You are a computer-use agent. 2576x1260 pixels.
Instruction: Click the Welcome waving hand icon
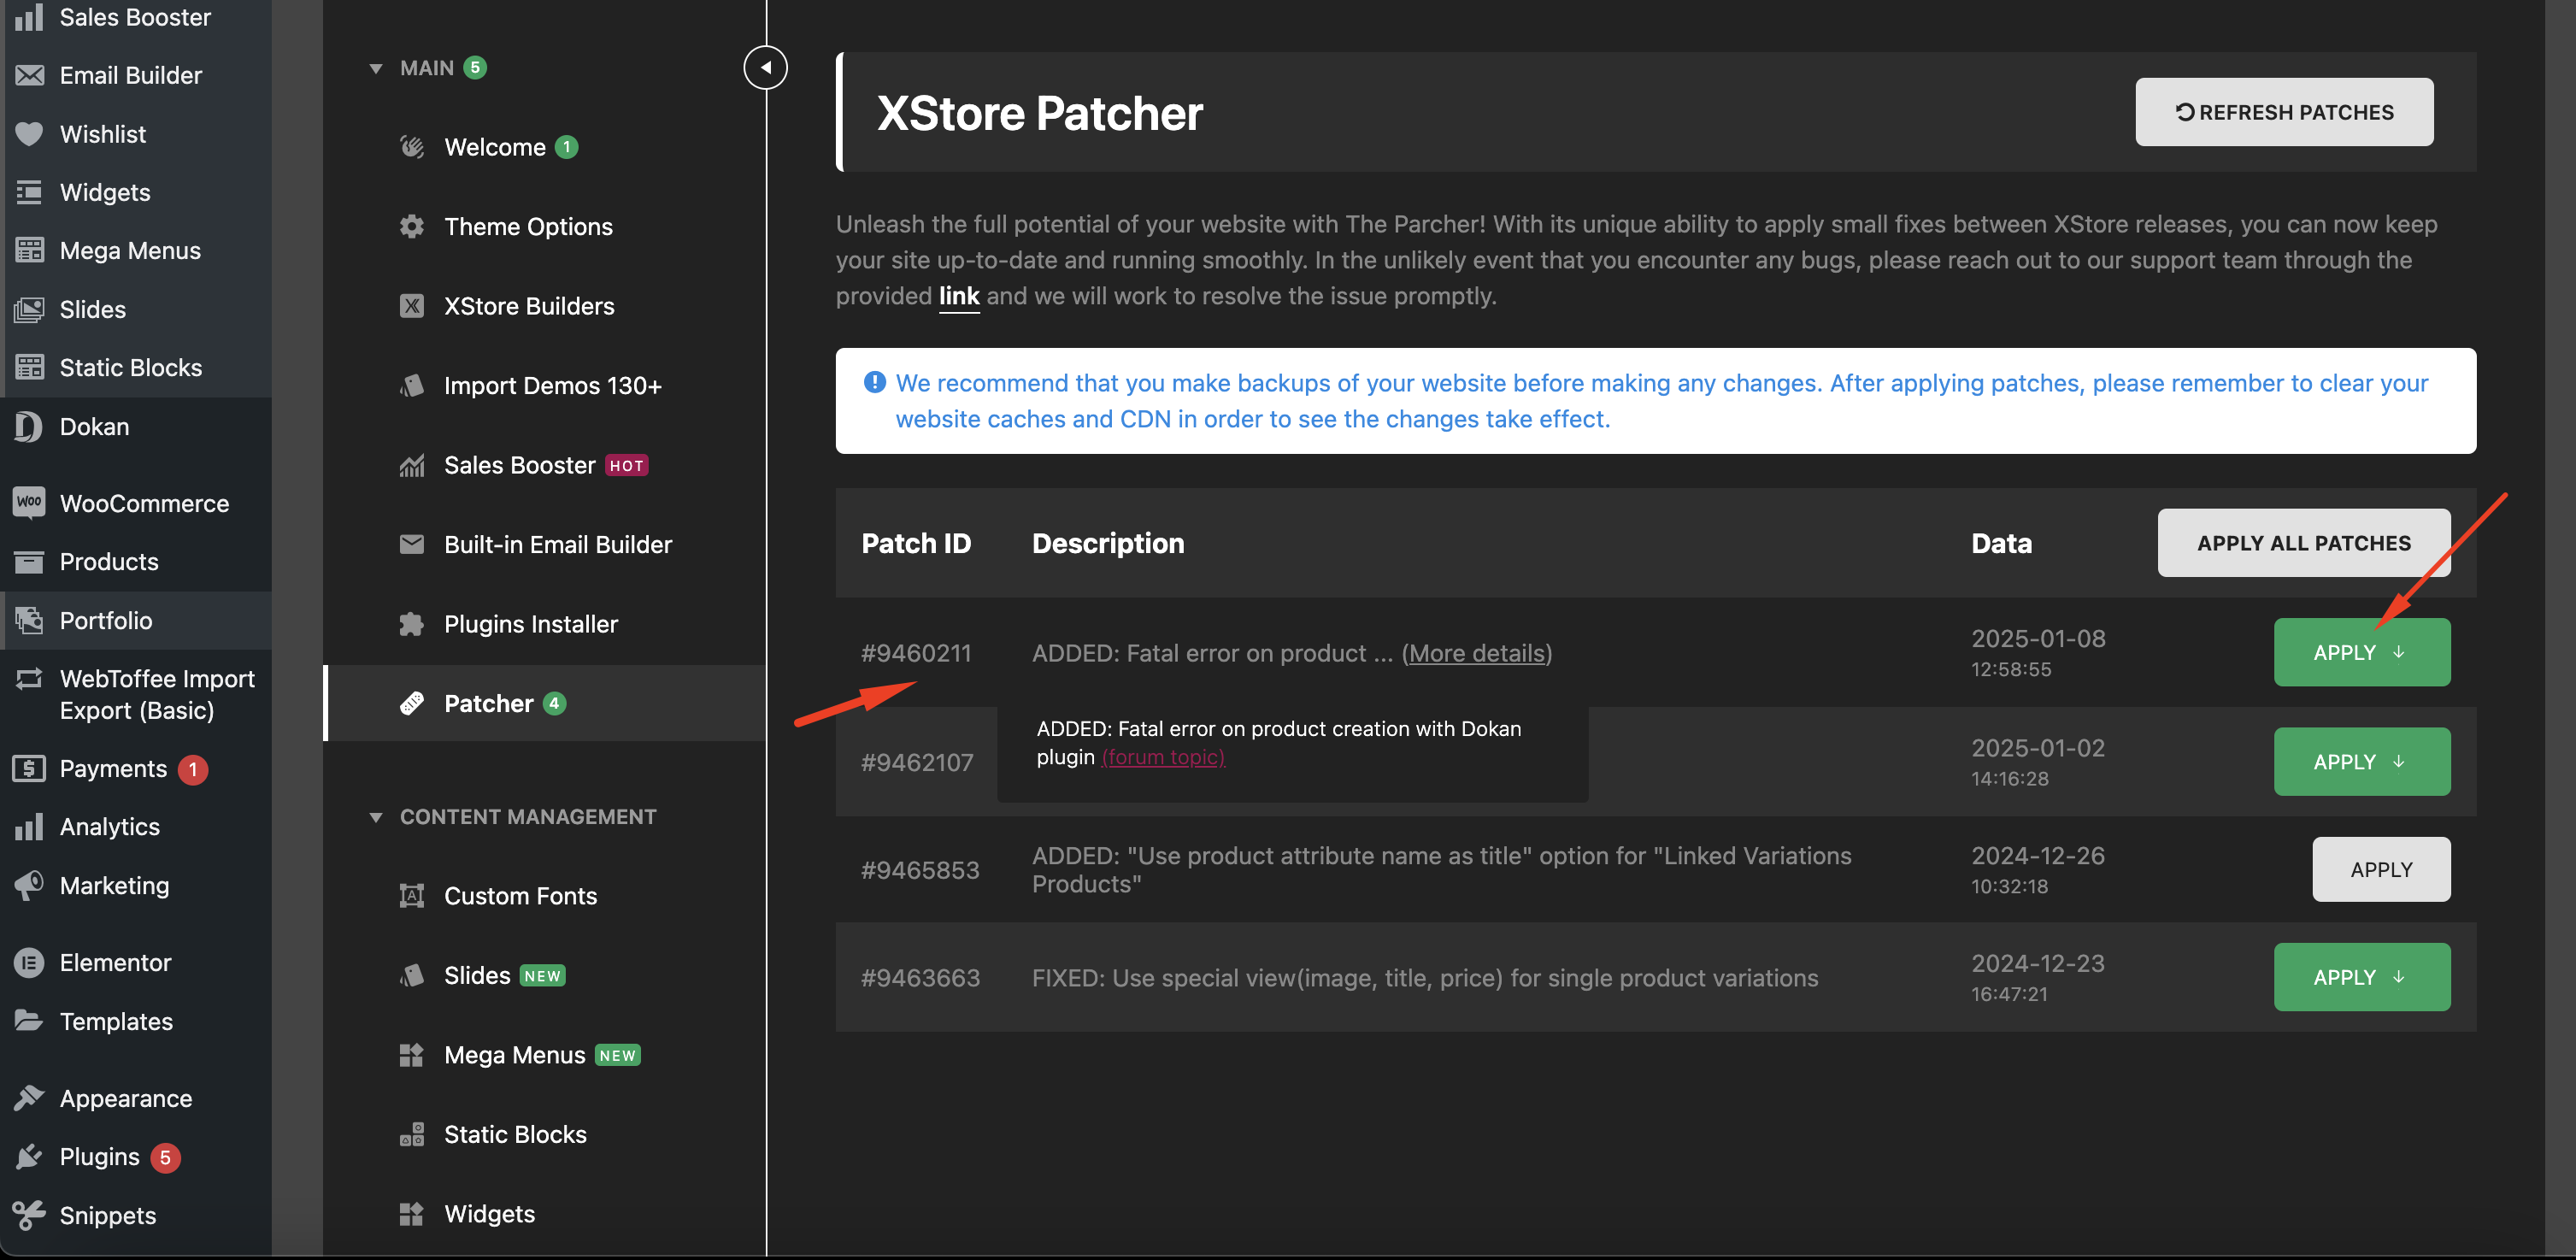coord(412,147)
